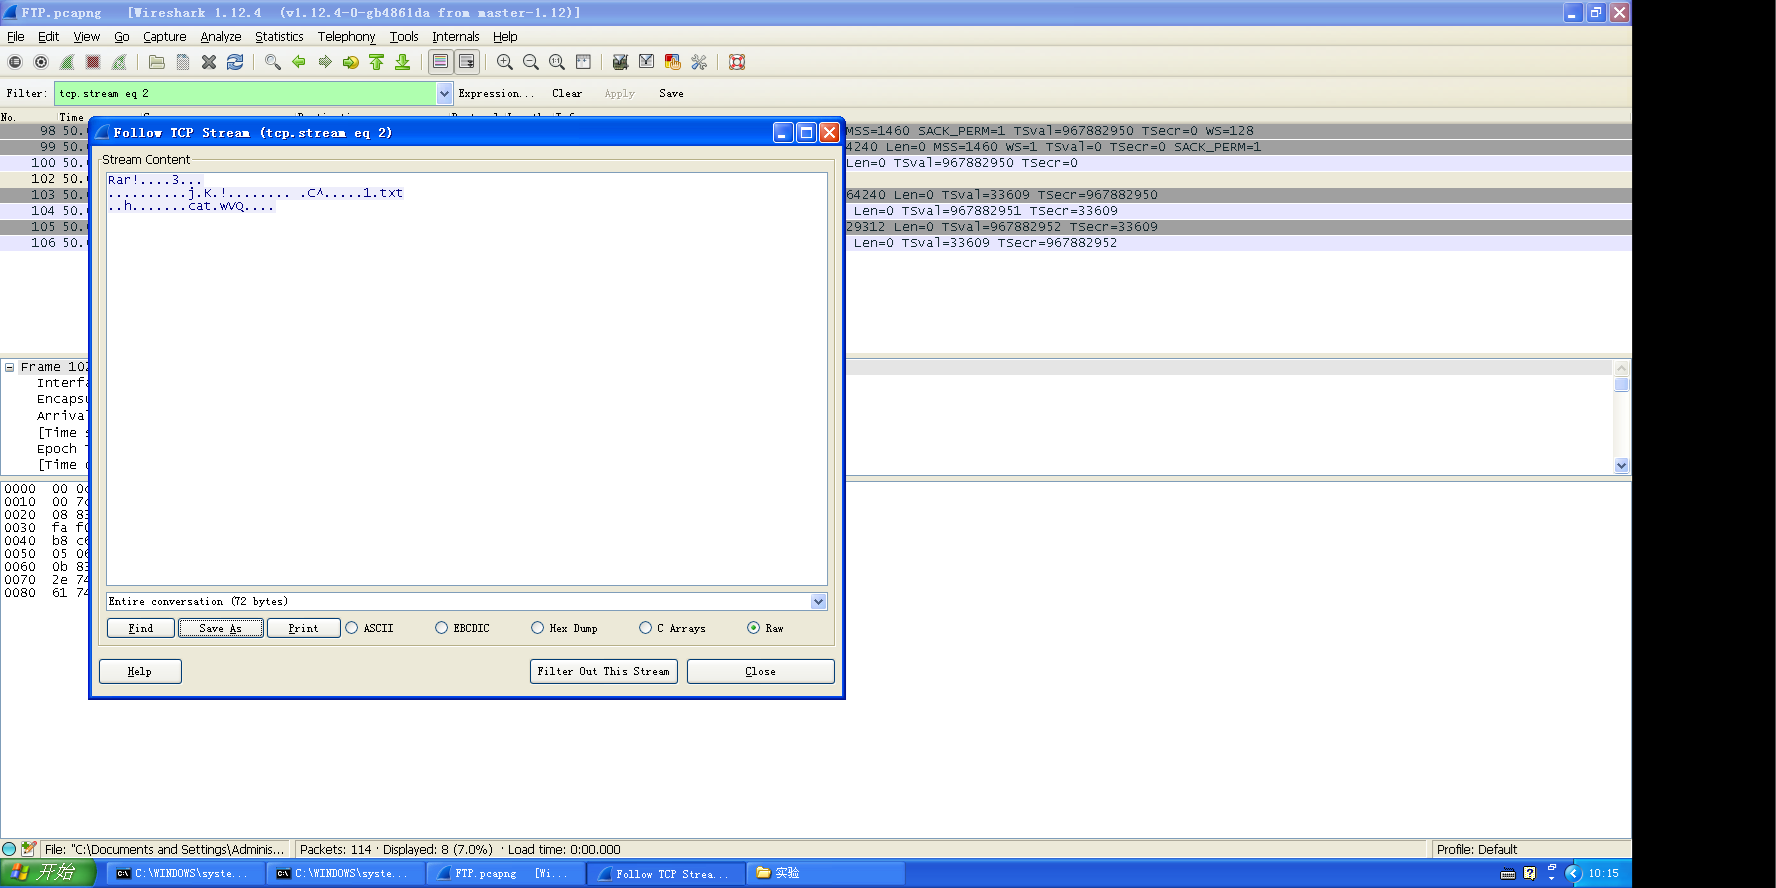Click the packet details scrollbar thumb
The width and height of the screenshot is (1776, 888).
tap(1622, 384)
